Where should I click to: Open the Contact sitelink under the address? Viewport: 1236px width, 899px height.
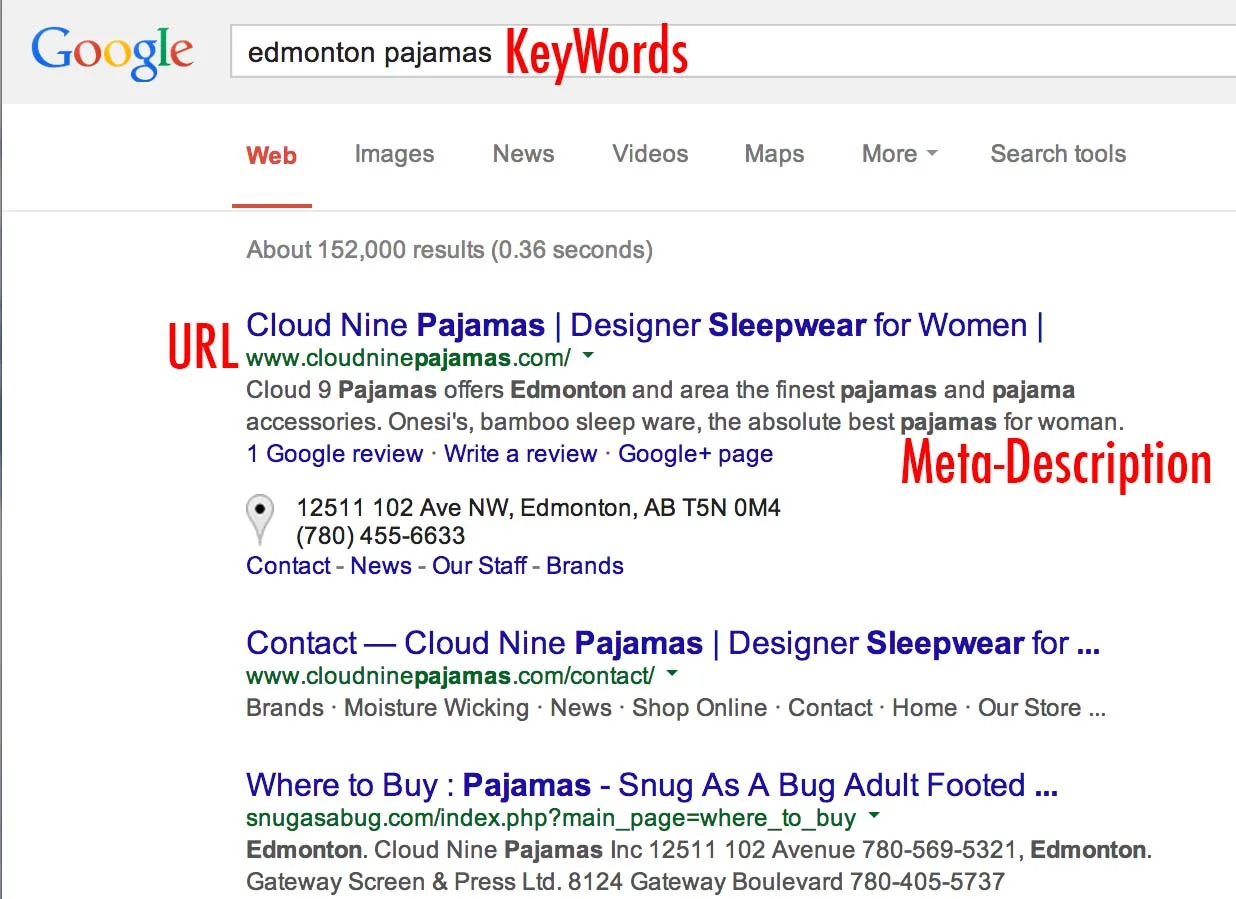(288, 566)
